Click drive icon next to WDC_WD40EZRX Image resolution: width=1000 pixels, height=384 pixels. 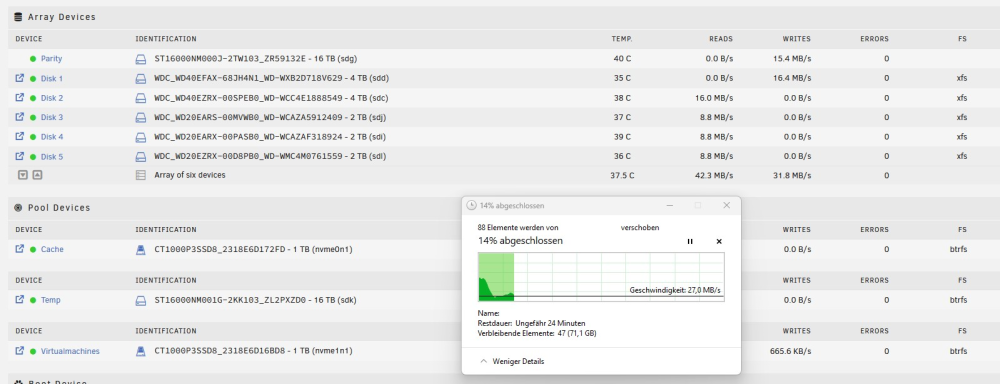tap(141, 98)
